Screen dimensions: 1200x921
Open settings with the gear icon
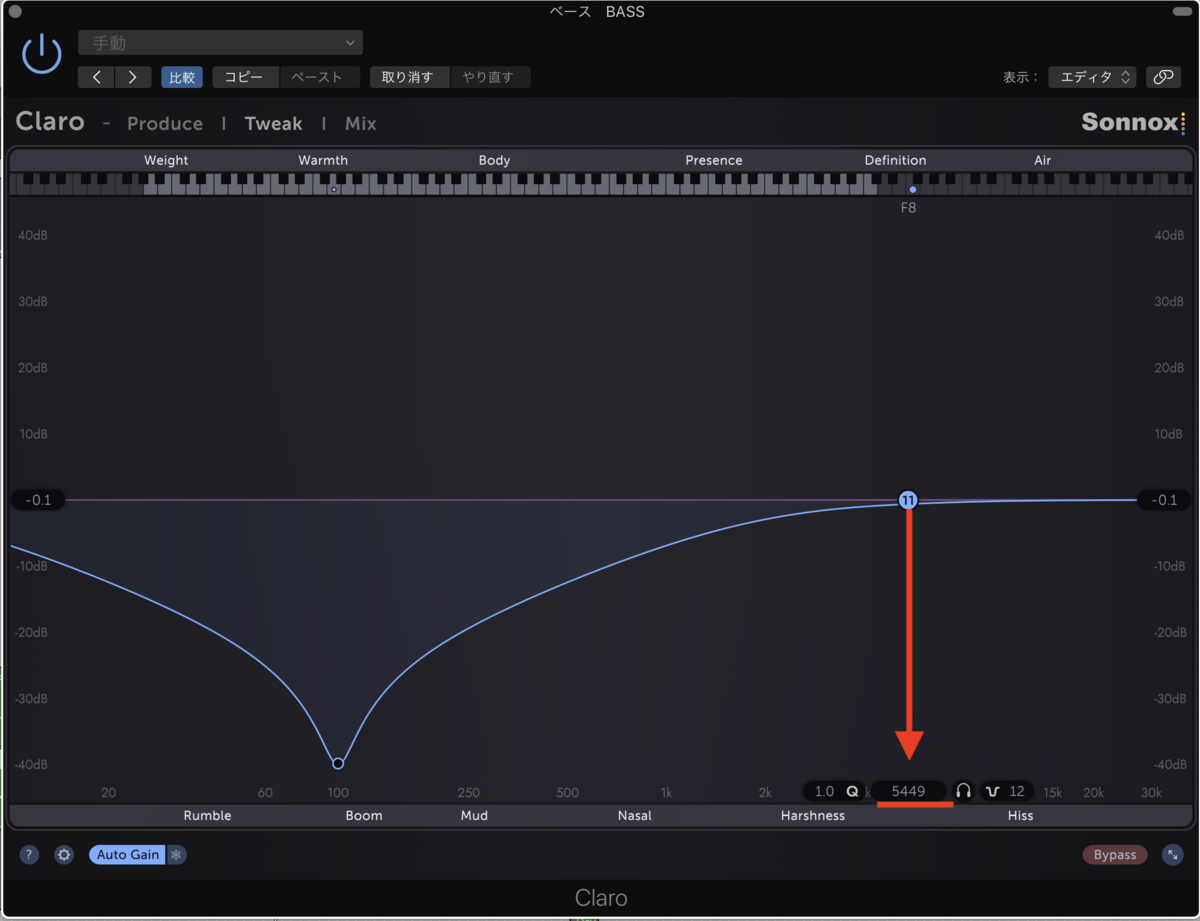click(64, 855)
